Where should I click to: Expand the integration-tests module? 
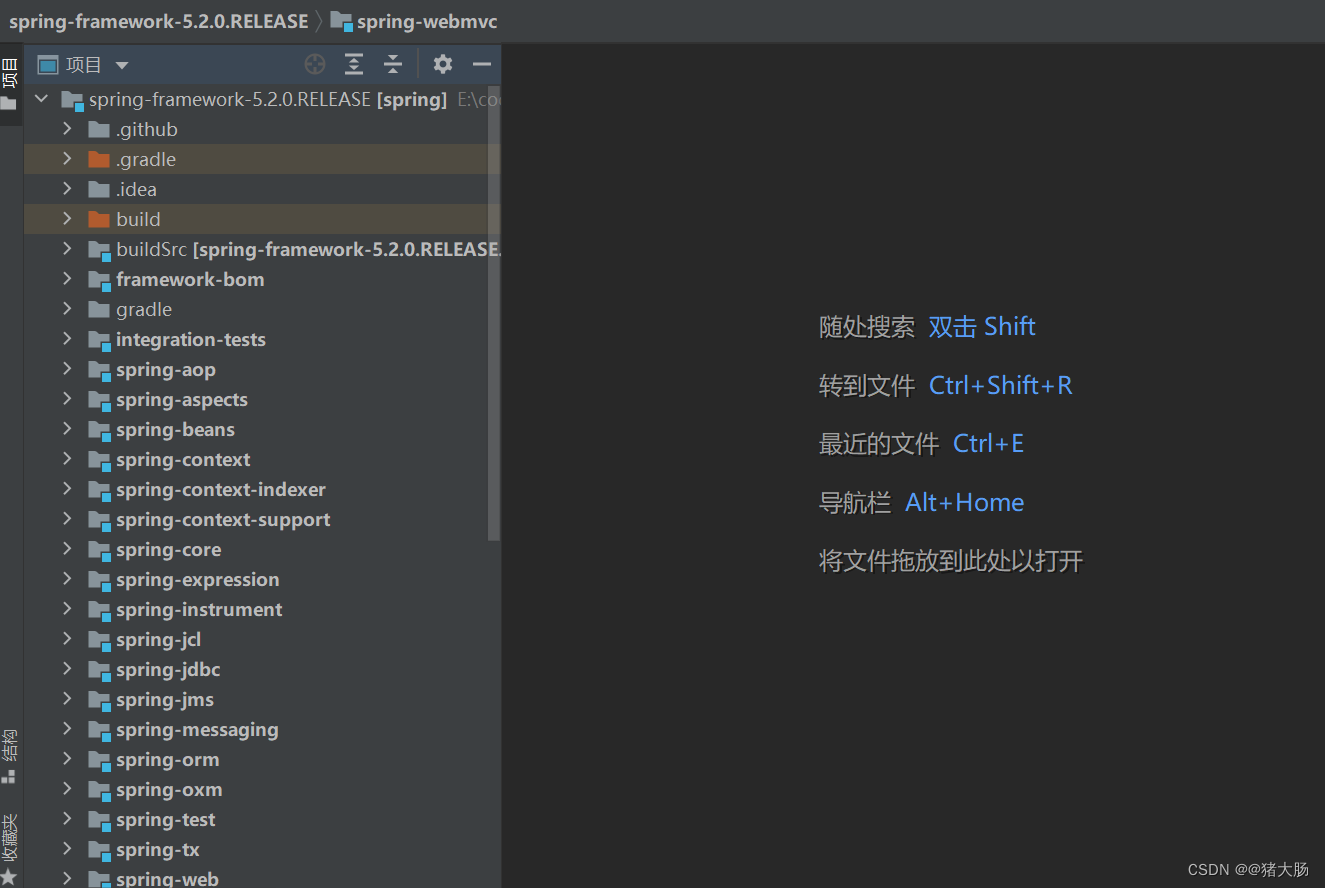67,339
